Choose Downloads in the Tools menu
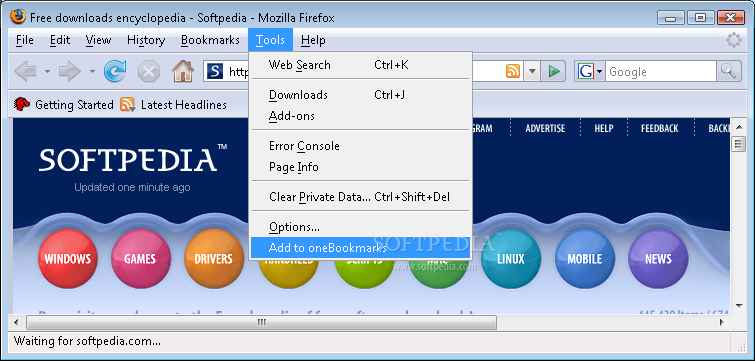The width and height of the screenshot is (755, 361). (360, 95)
